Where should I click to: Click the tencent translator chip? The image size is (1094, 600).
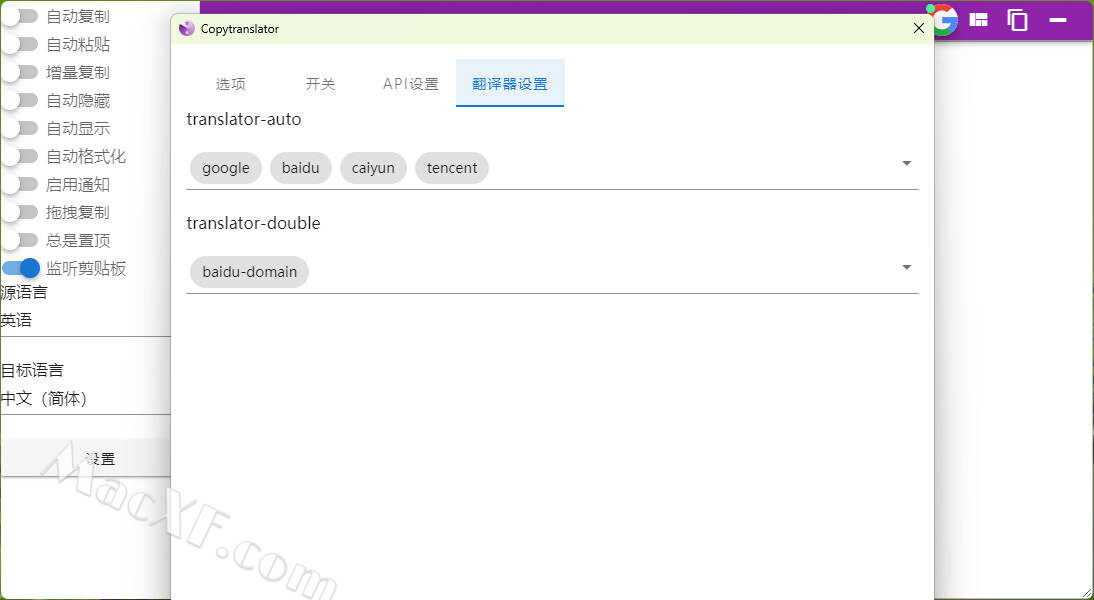coord(452,168)
